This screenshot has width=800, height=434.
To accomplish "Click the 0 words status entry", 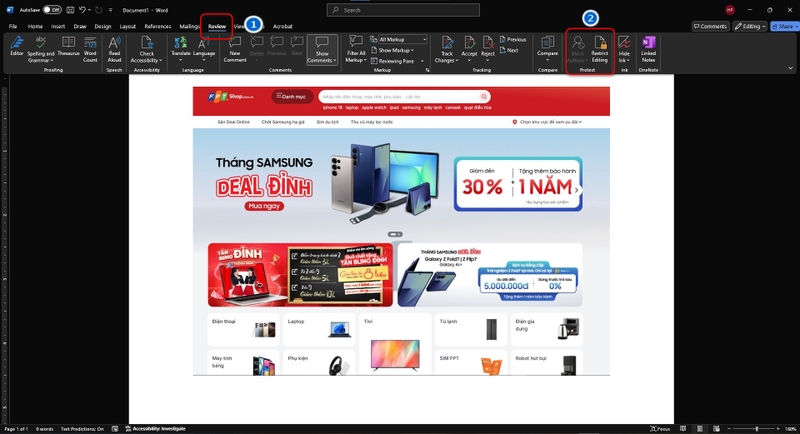I will (x=44, y=429).
